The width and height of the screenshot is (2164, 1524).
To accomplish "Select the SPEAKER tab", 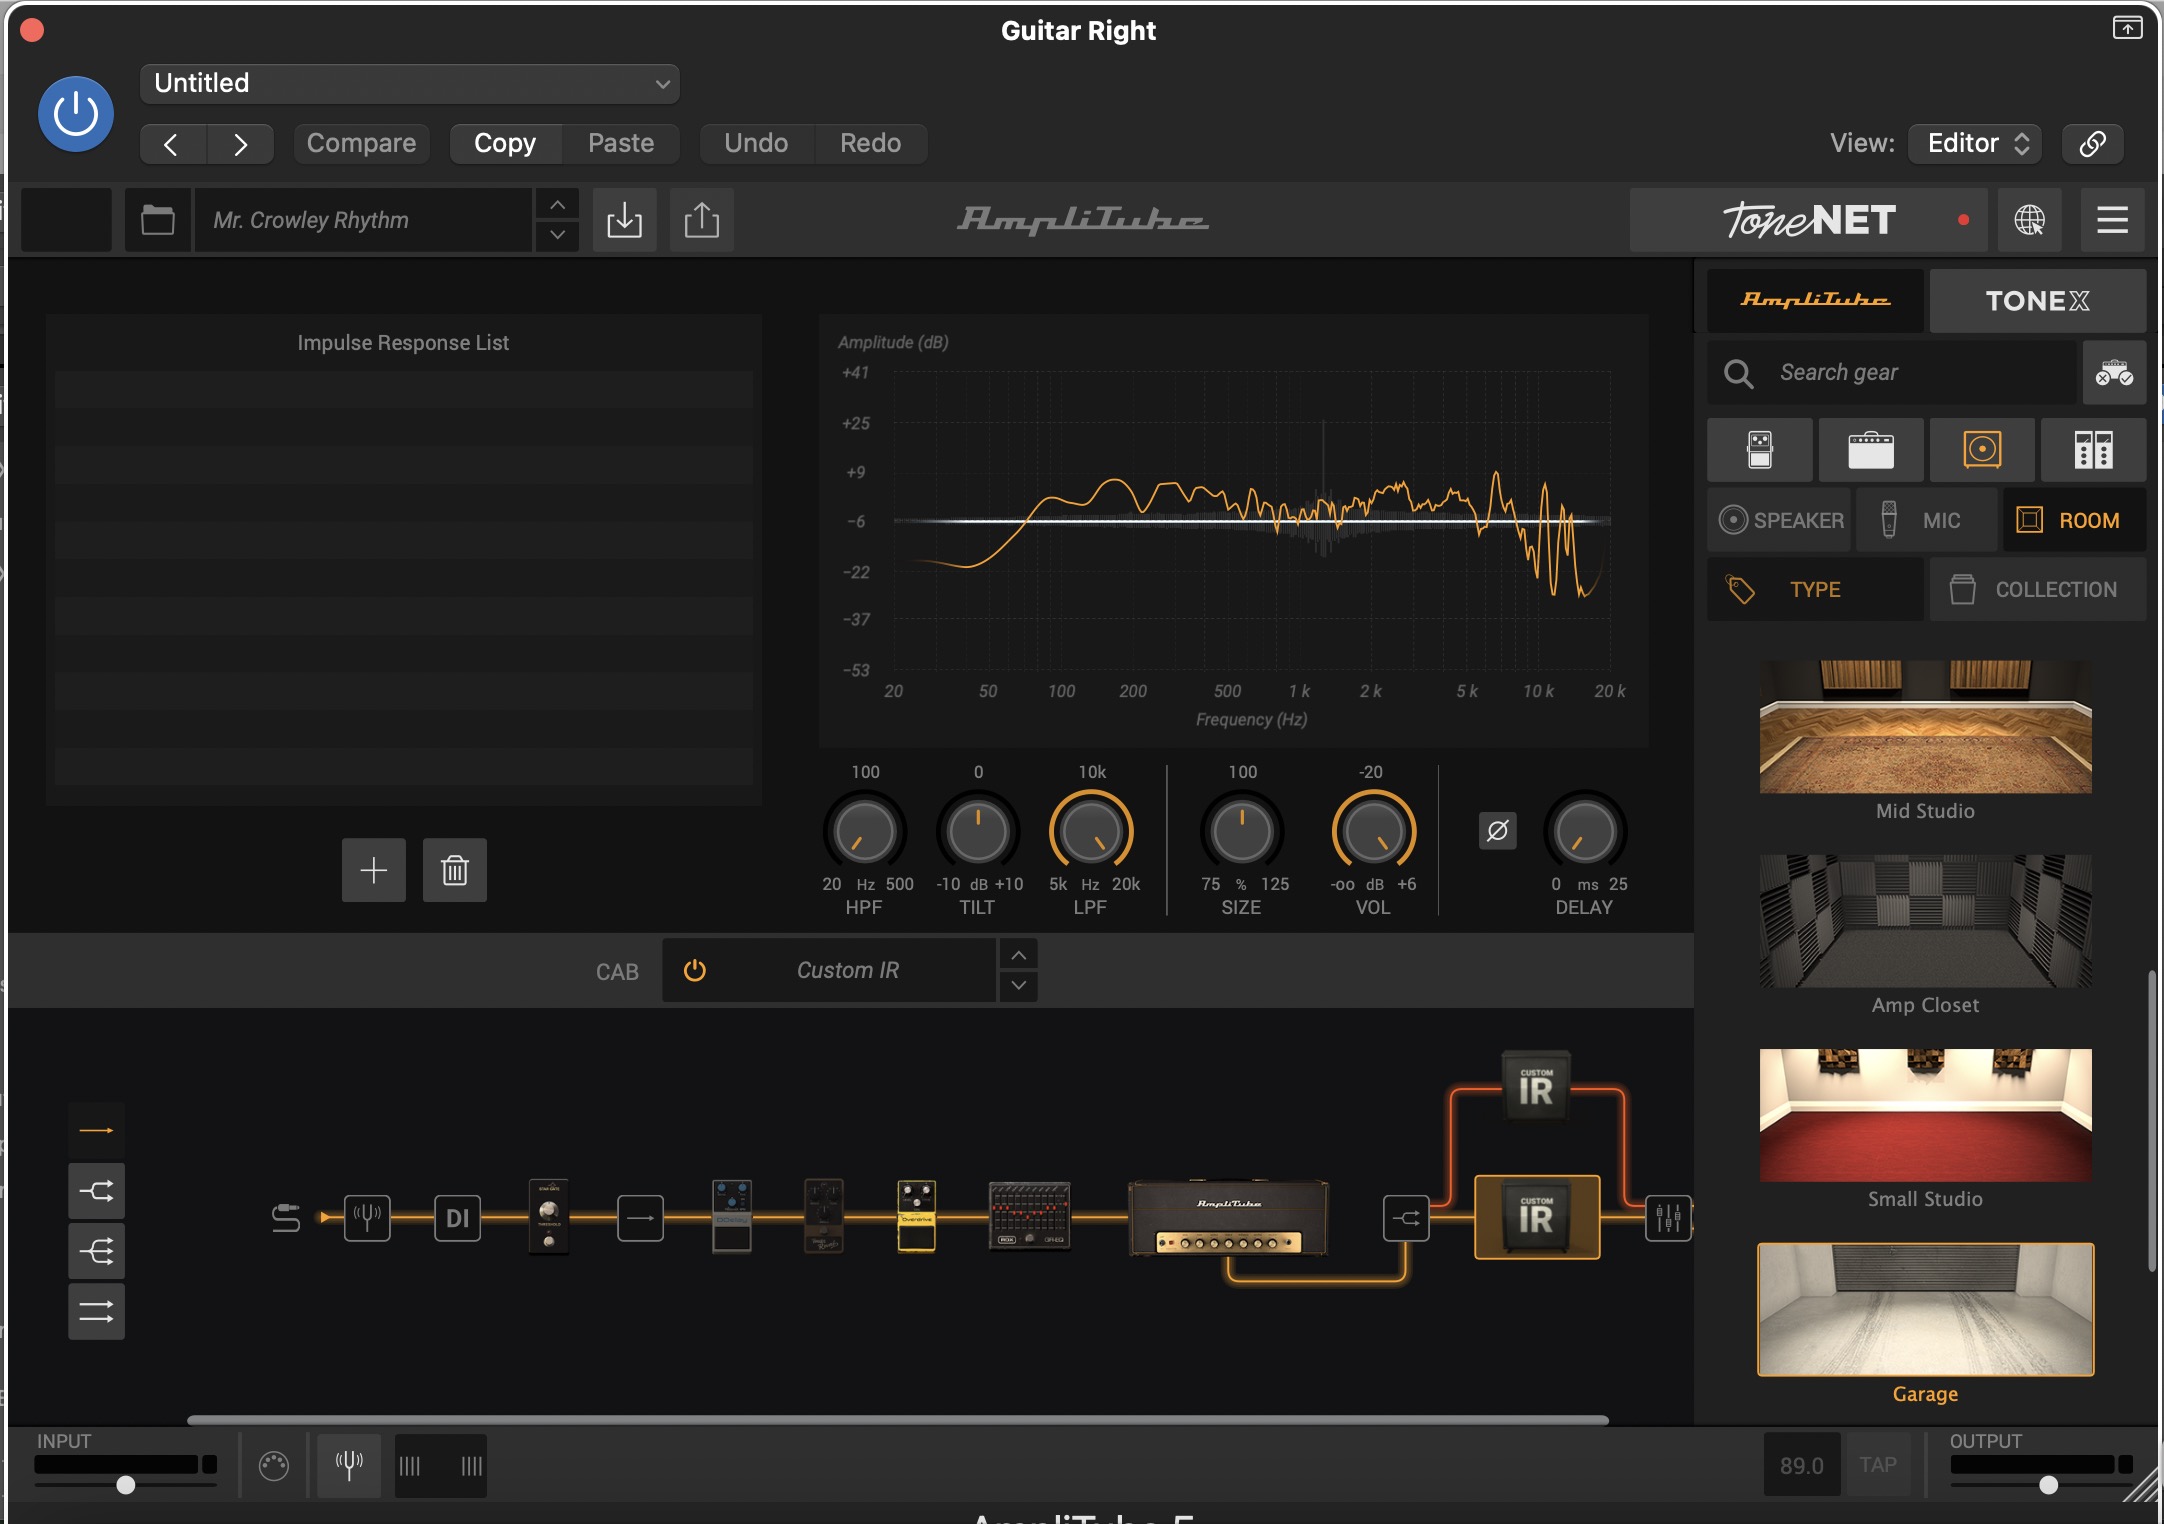I will (1780, 520).
